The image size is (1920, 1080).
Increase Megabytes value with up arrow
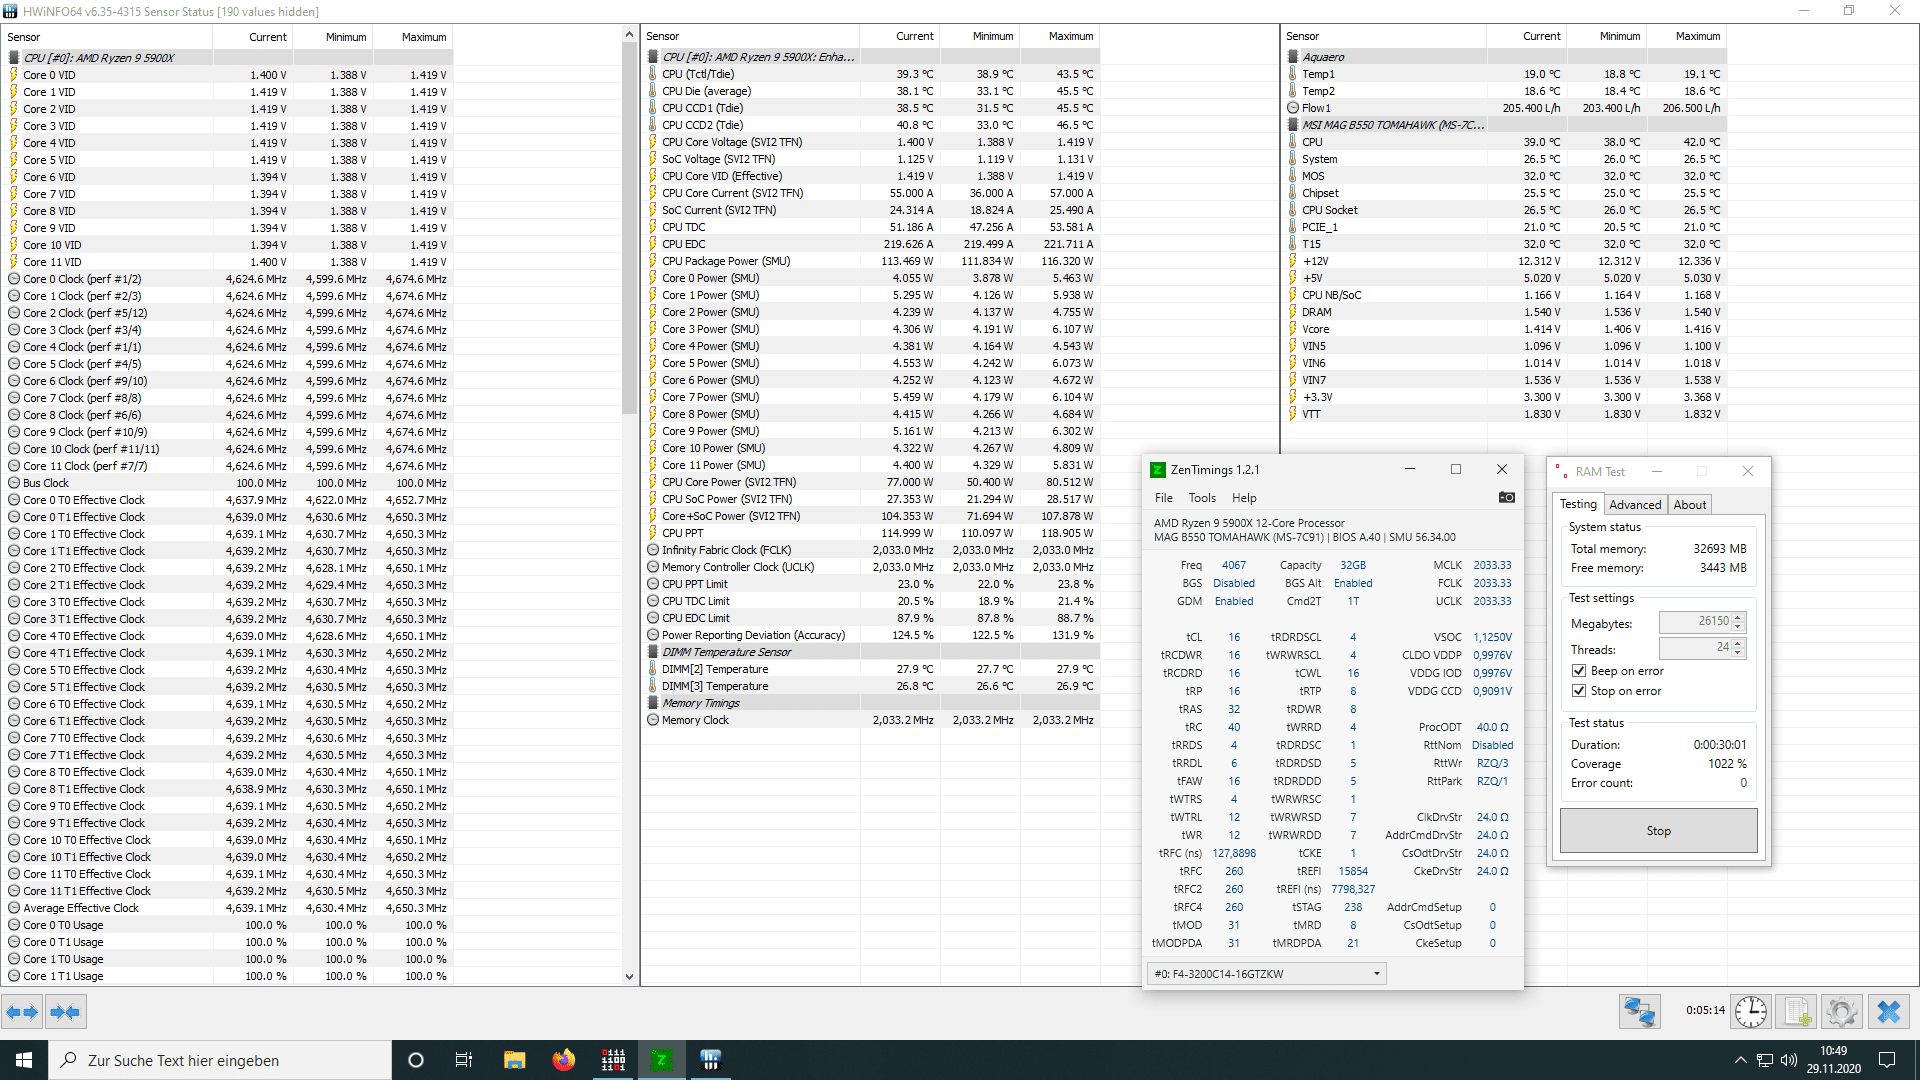pyautogui.click(x=1738, y=617)
